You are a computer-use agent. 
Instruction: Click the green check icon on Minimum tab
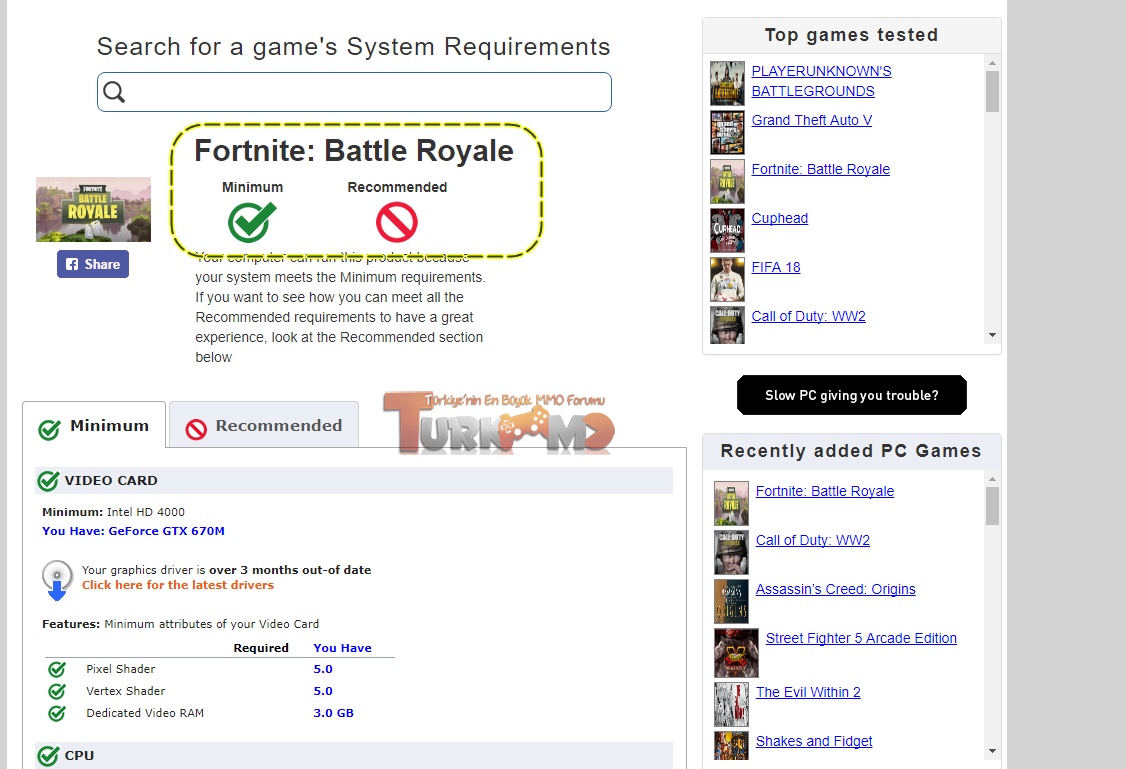49,429
